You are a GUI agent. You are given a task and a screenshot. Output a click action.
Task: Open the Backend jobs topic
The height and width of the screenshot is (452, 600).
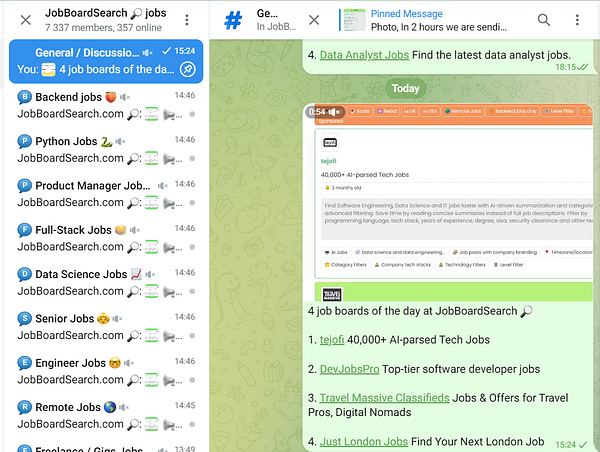106,105
